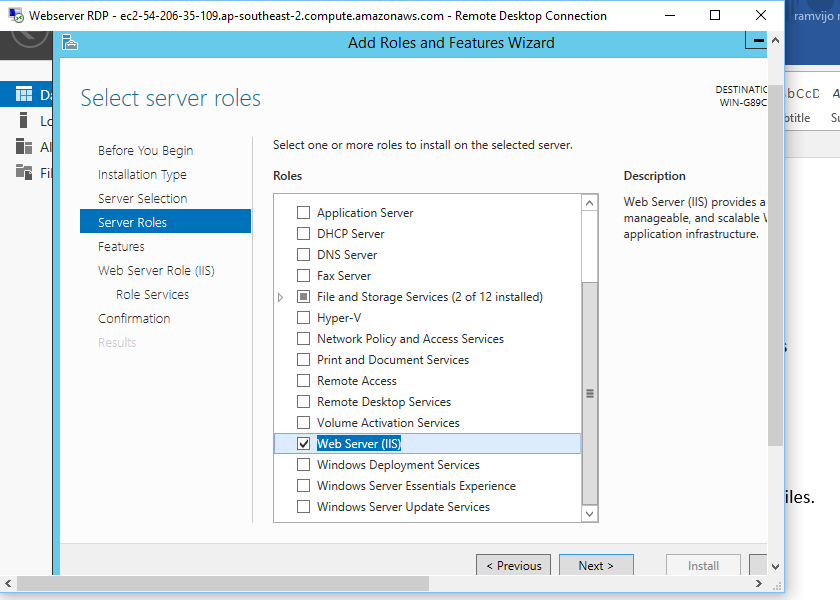The height and width of the screenshot is (600, 840).
Task: Select the DNS Server row label
Action: coord(347,255)
